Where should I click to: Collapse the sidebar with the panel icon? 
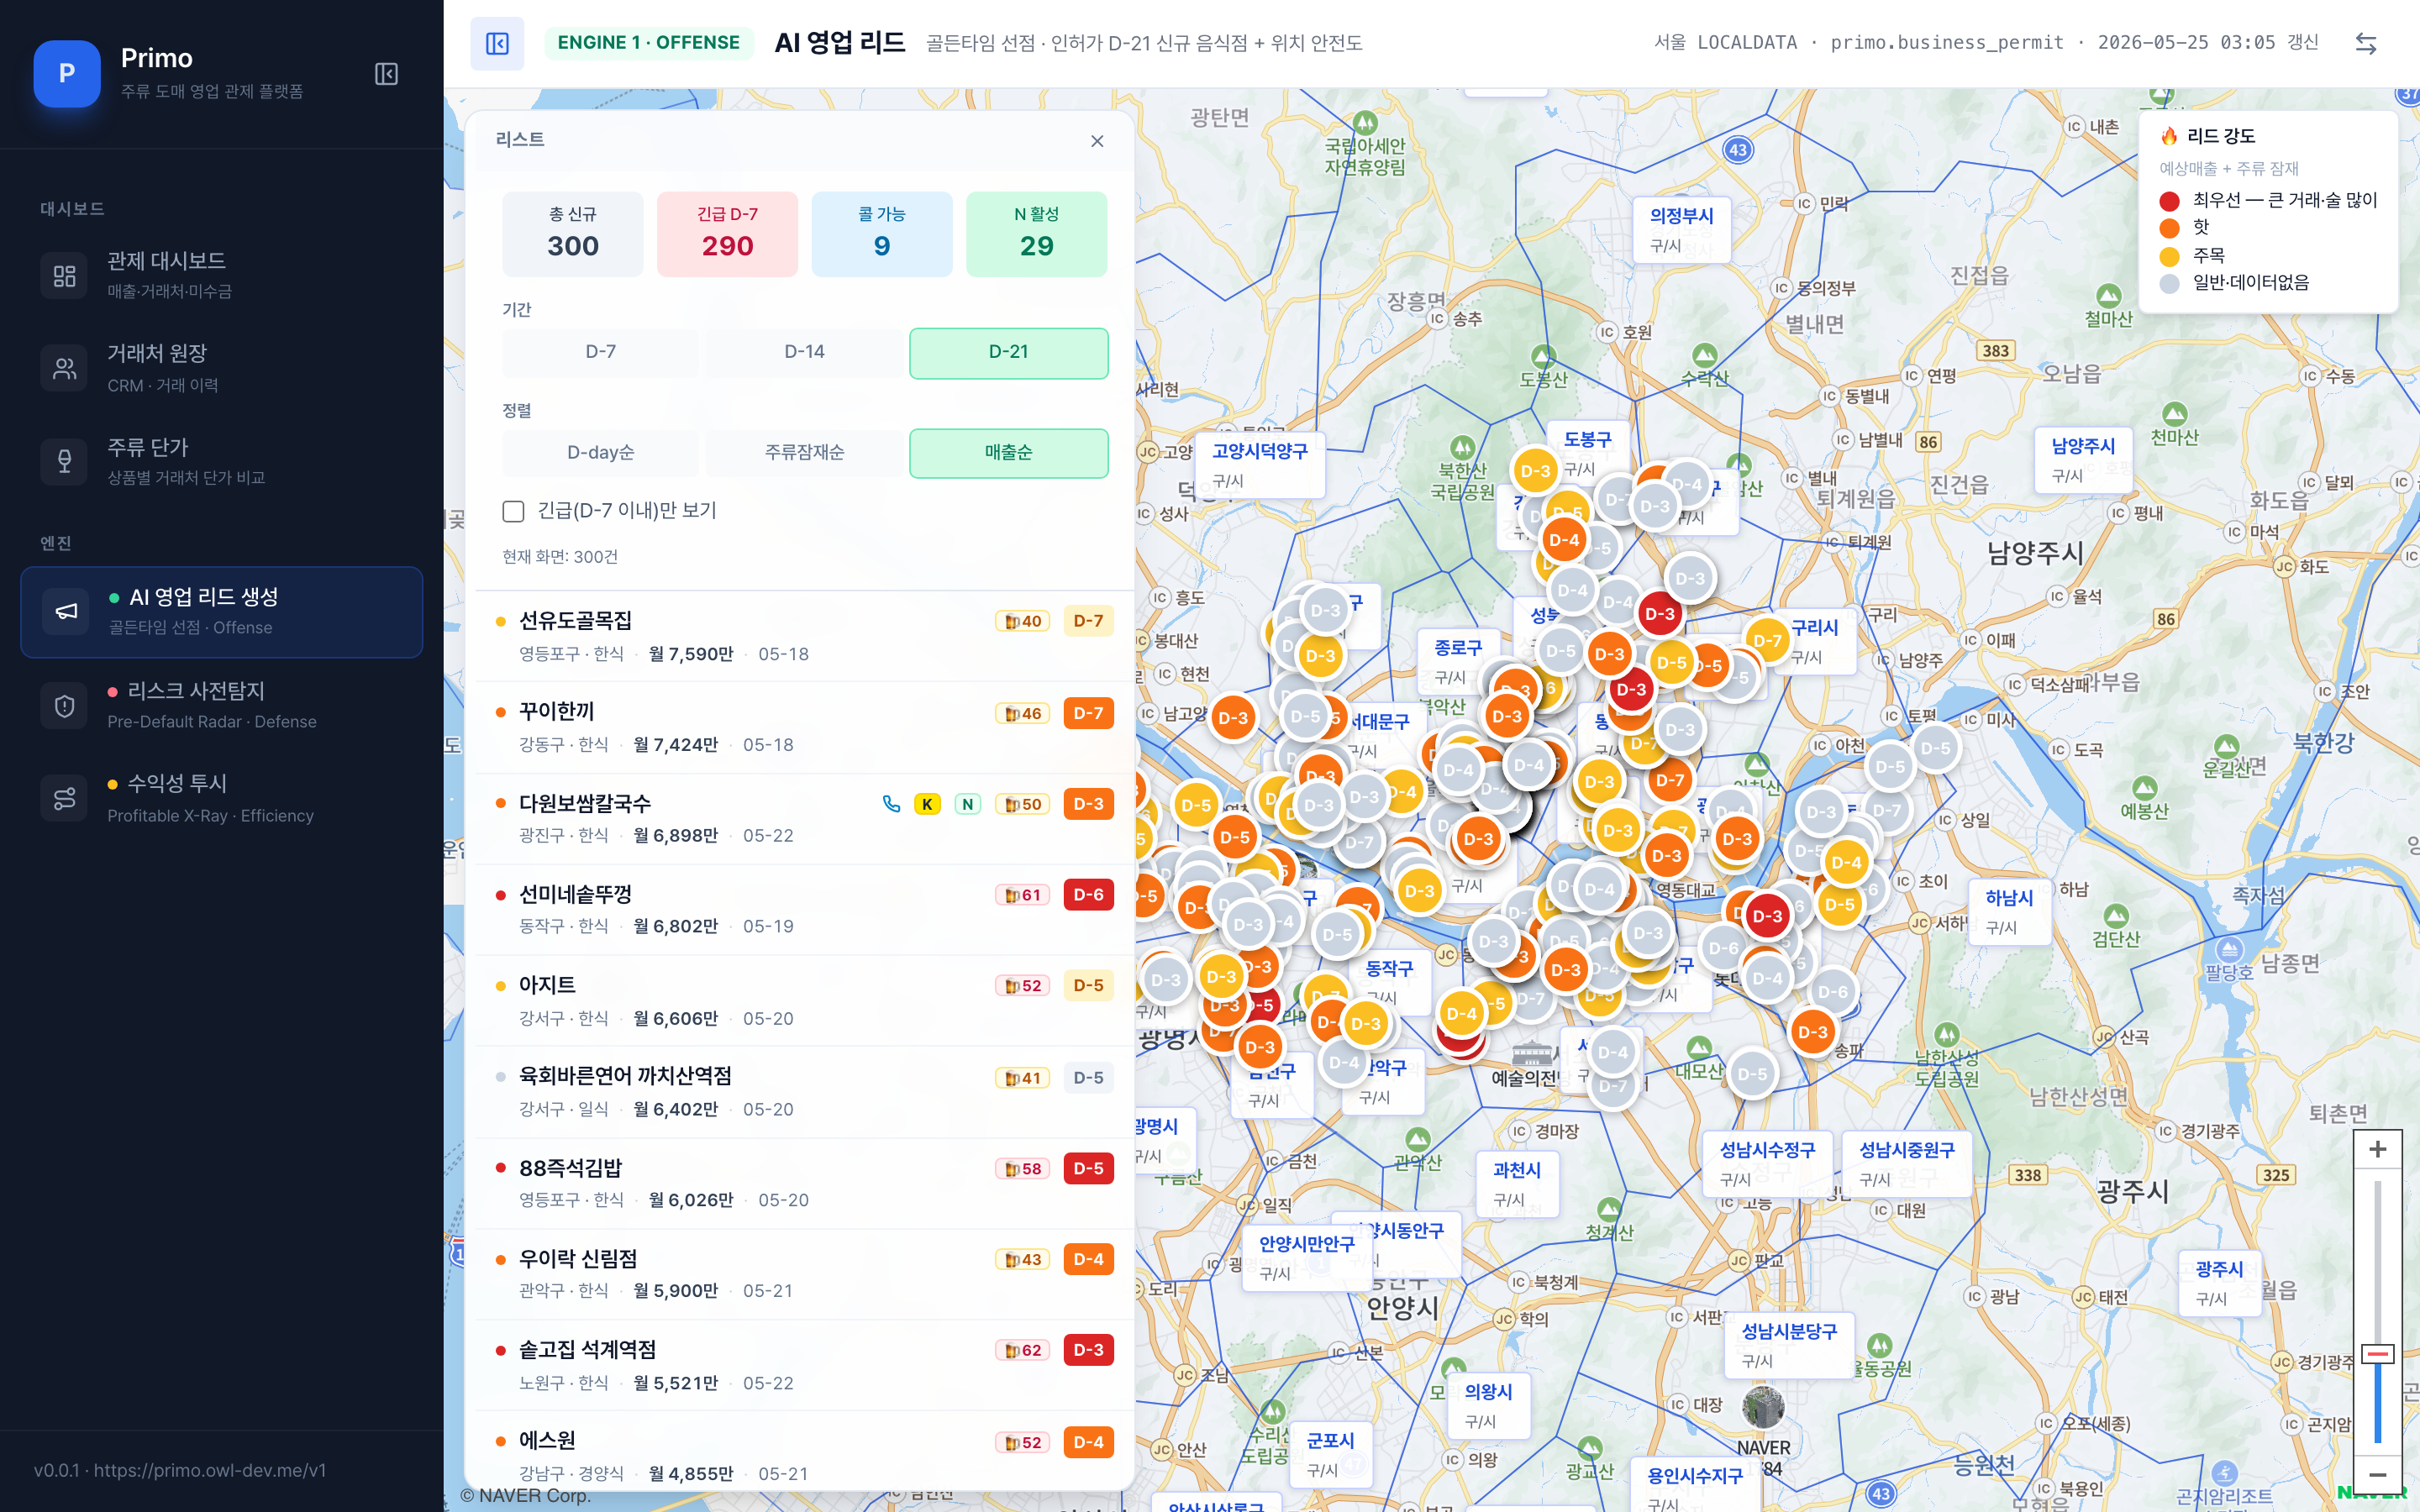(386, 74)
